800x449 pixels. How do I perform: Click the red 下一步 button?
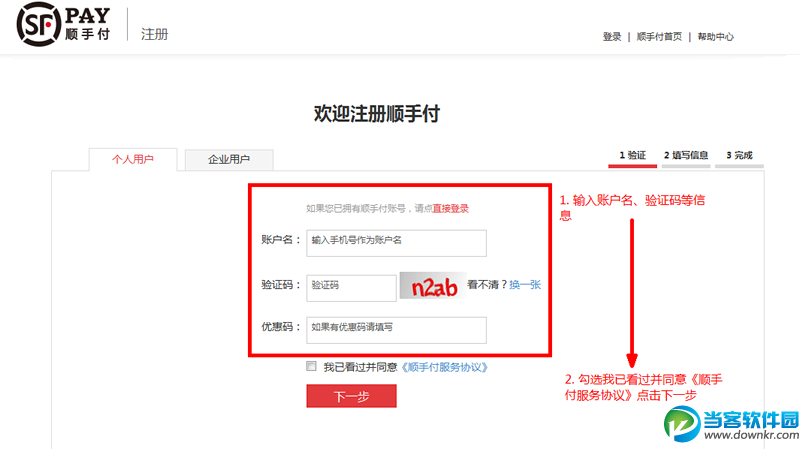pyautogui.click(x=352, y=396)
